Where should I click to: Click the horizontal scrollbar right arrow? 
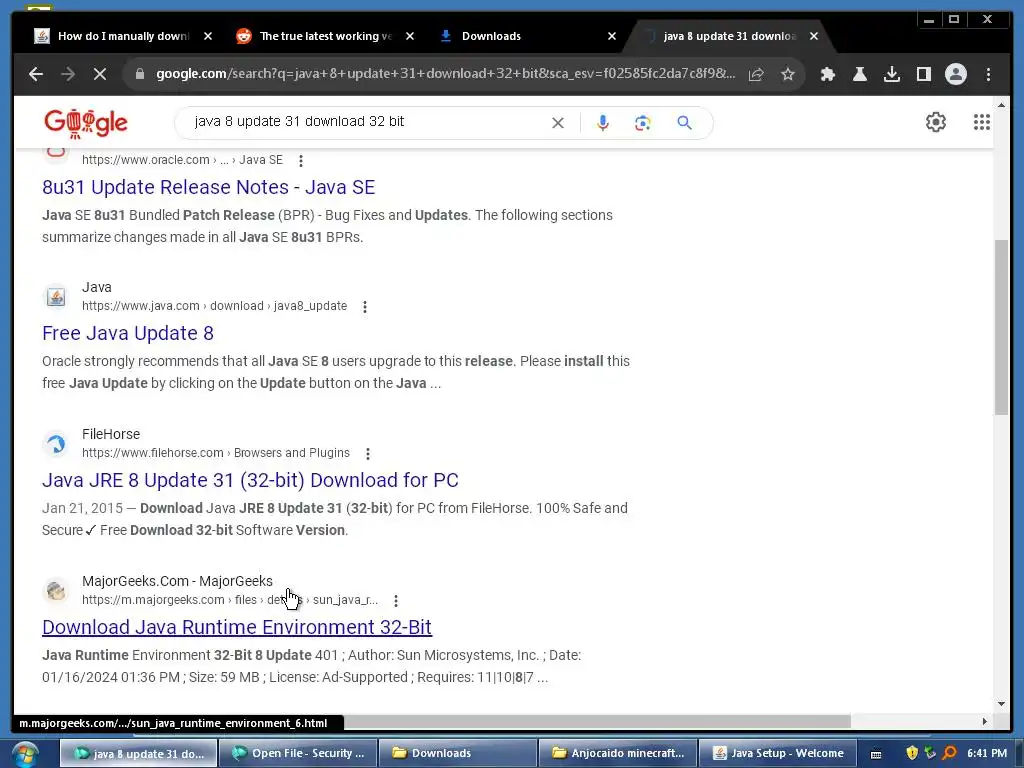pos(985,722)
